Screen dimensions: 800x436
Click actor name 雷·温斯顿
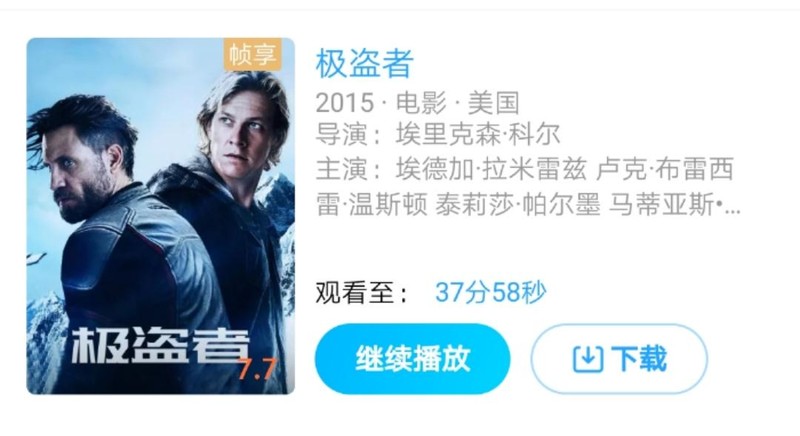pyautogui.click(x=371, y=205)
